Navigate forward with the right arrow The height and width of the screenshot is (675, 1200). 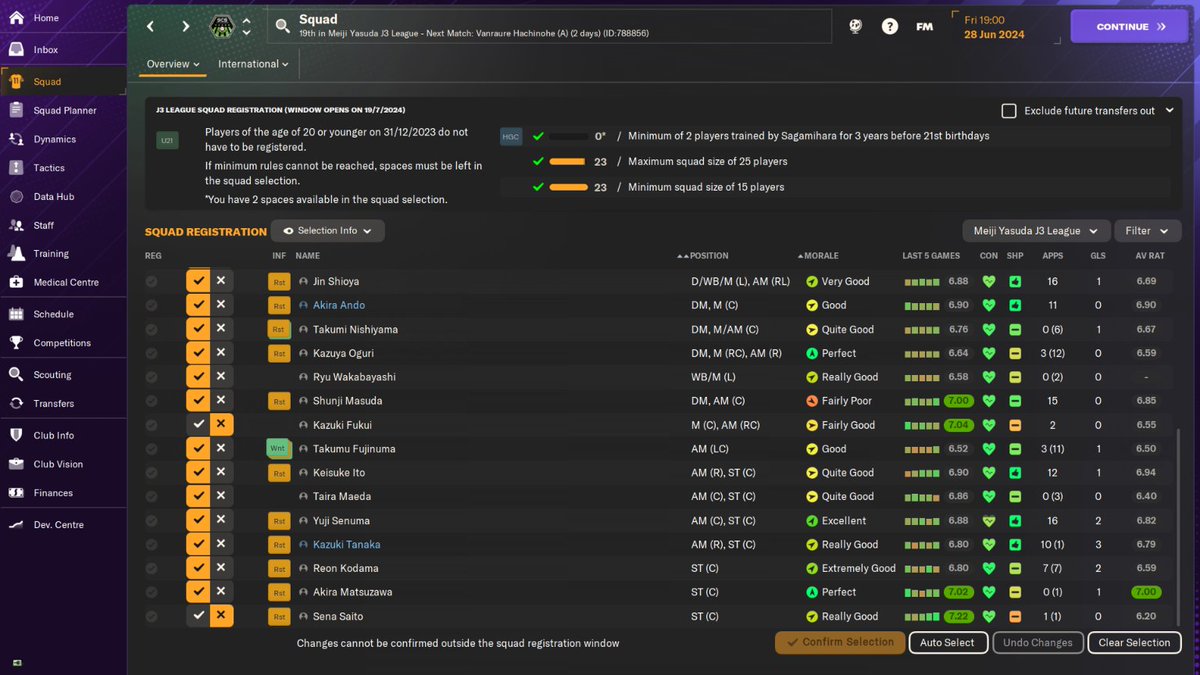click(186, 26)
